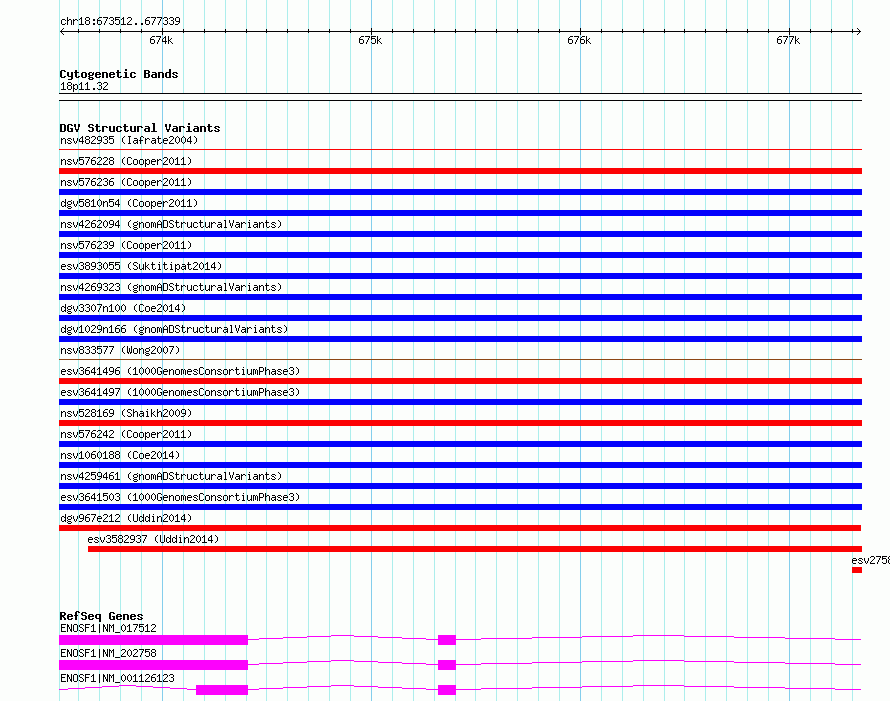Click the red bar under esv3641496
The width and height of the screenshot is (890, 701).
tap(460, 381)
